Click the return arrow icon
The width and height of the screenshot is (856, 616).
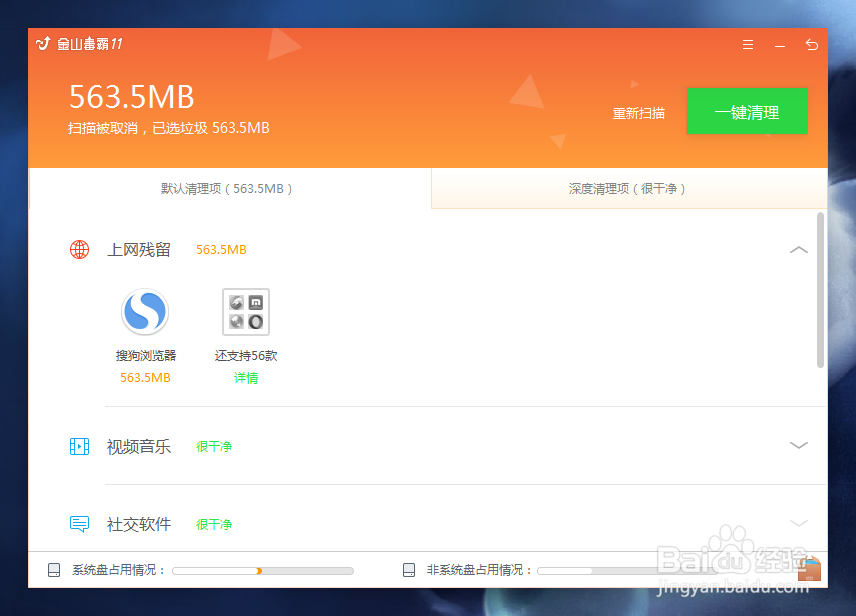tap(811, 45)
